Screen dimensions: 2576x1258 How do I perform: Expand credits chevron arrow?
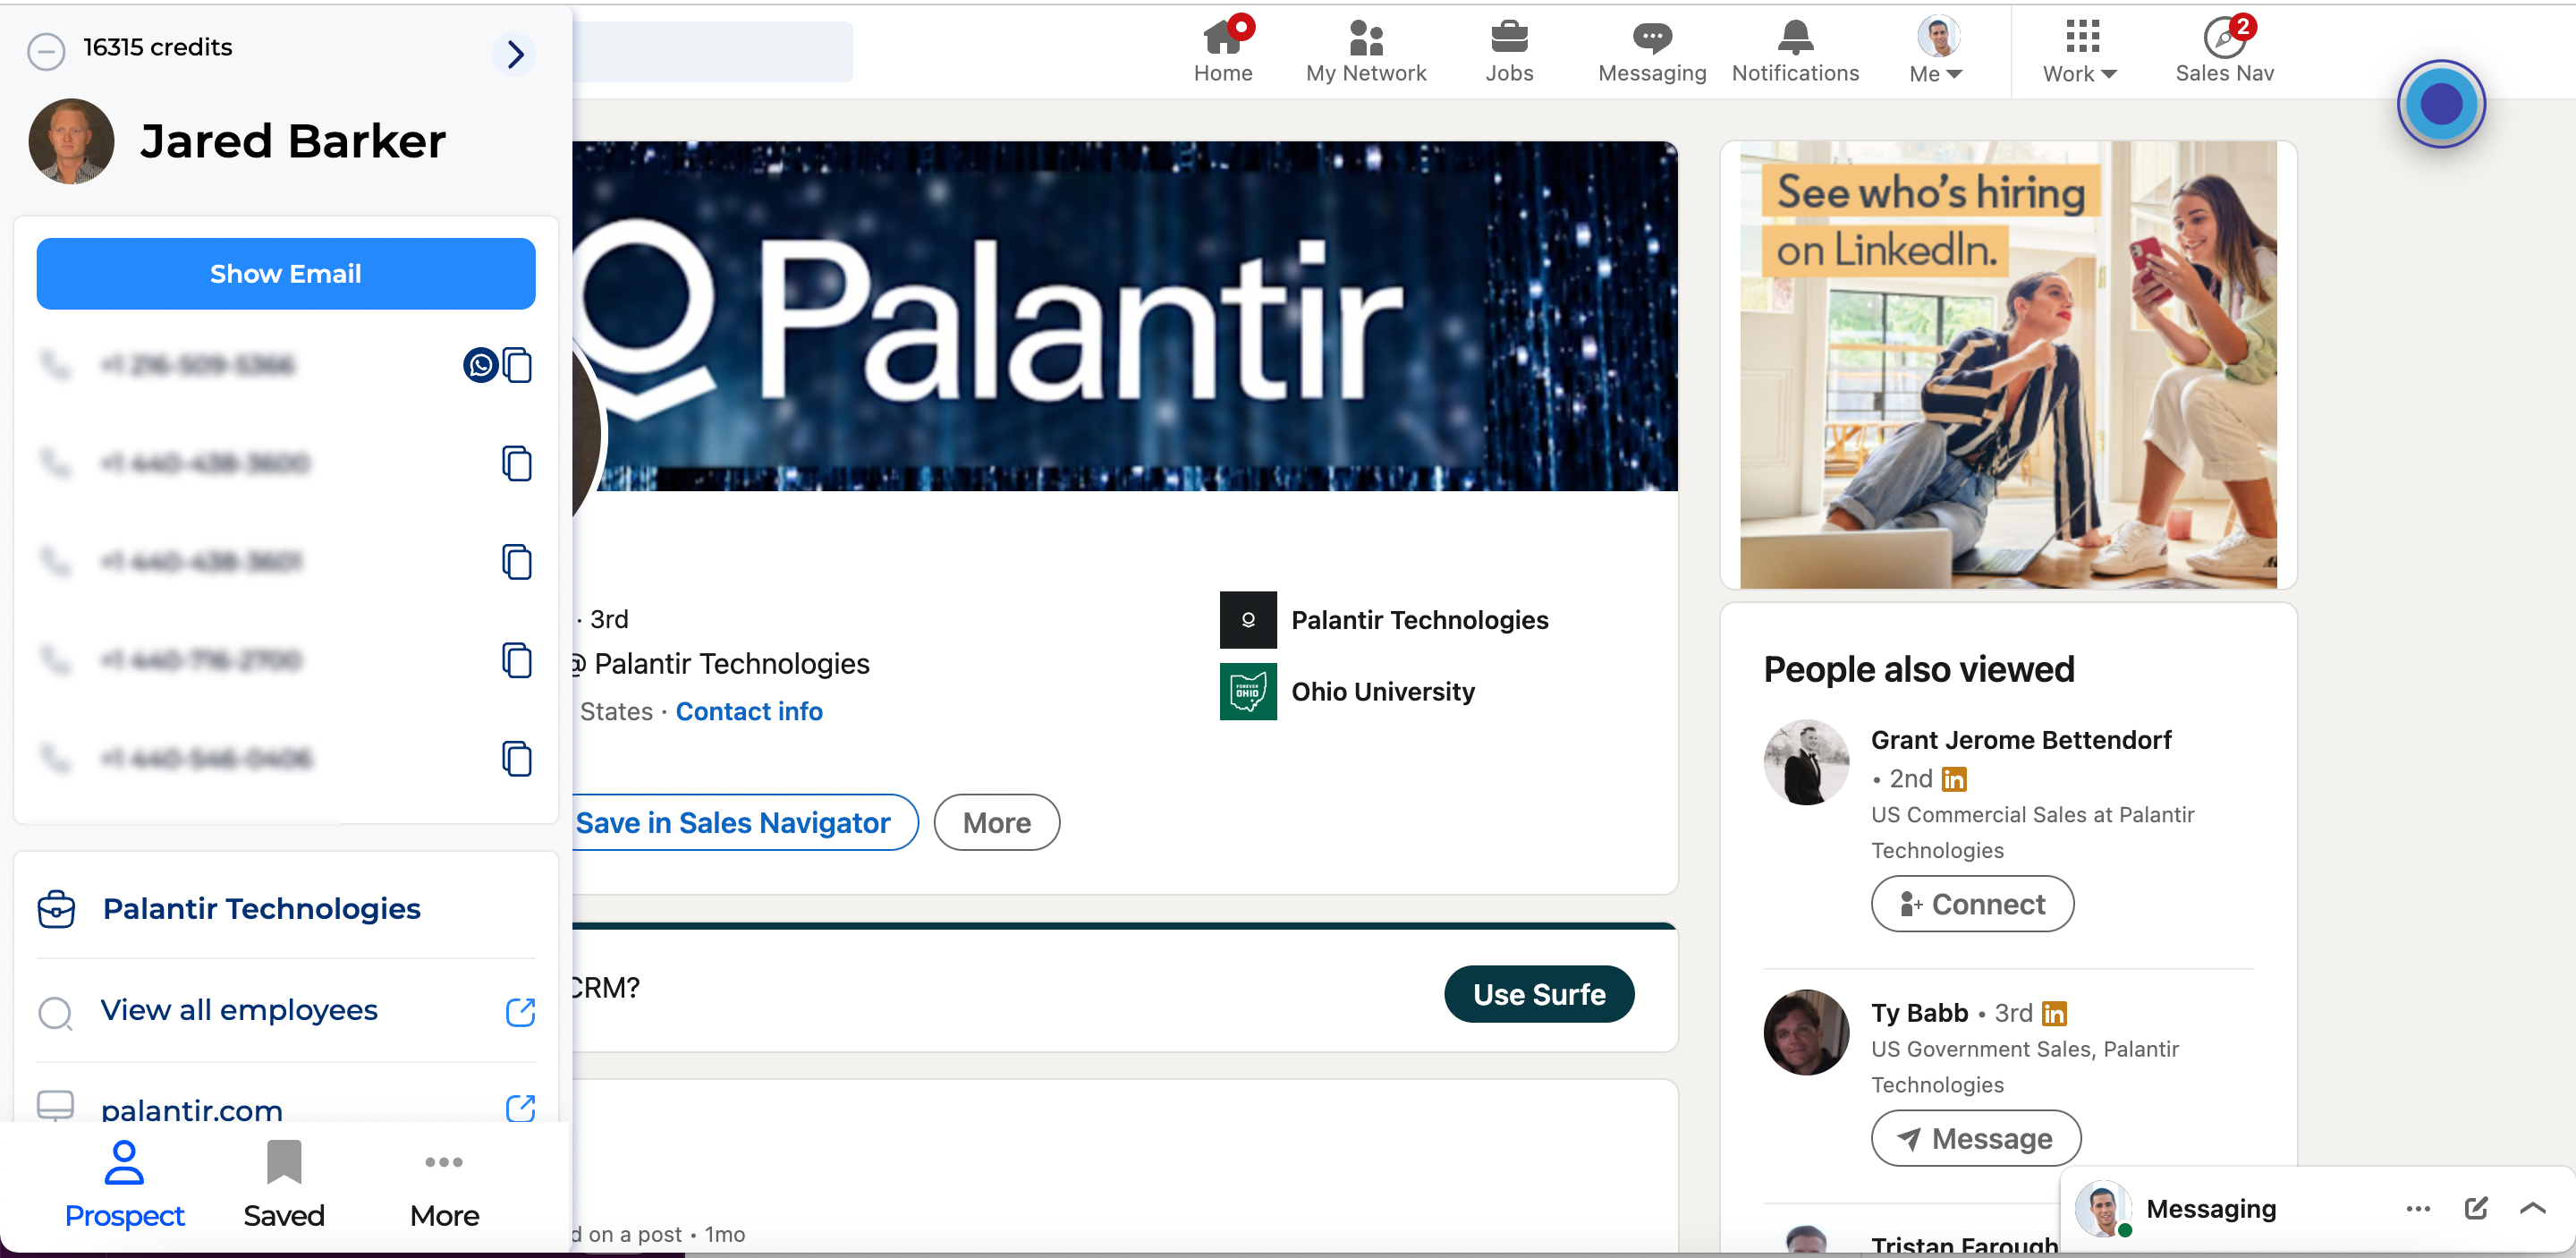coord(515,53)
